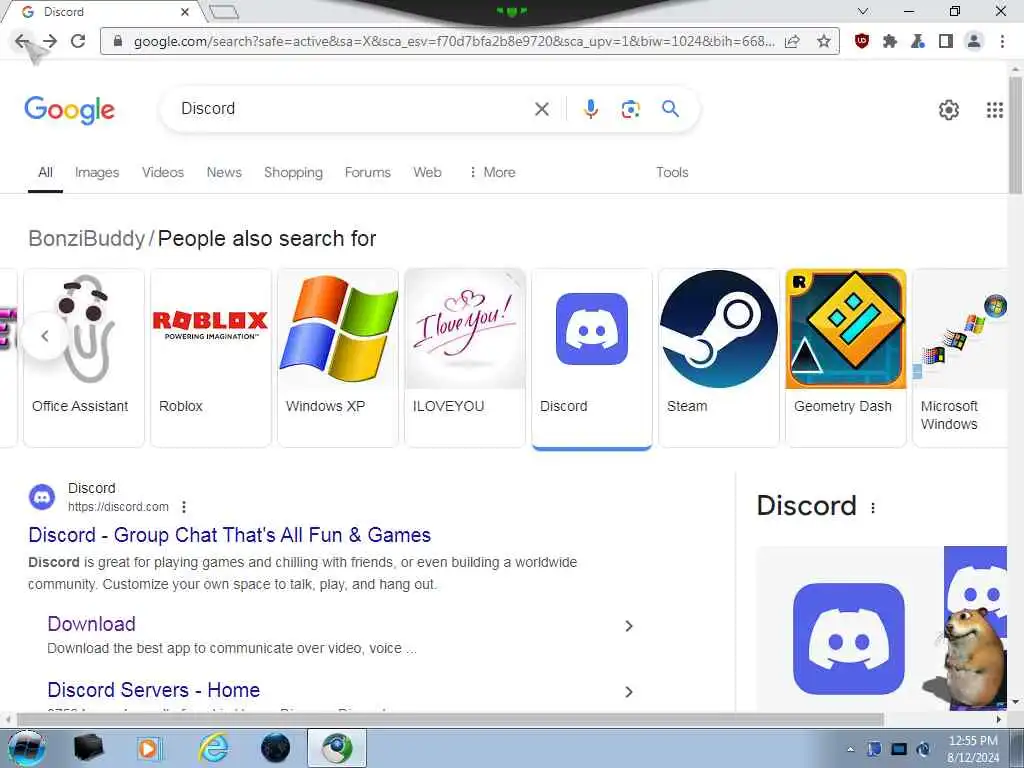Toggle the browser side panel icon
Viewport: 1024px width, 768px height.
tap(946, 42)
